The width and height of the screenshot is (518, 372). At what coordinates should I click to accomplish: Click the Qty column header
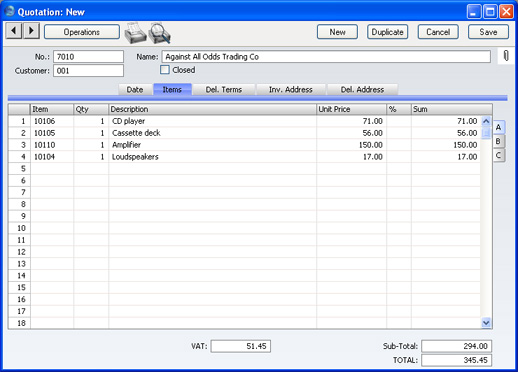coord(91,109)
